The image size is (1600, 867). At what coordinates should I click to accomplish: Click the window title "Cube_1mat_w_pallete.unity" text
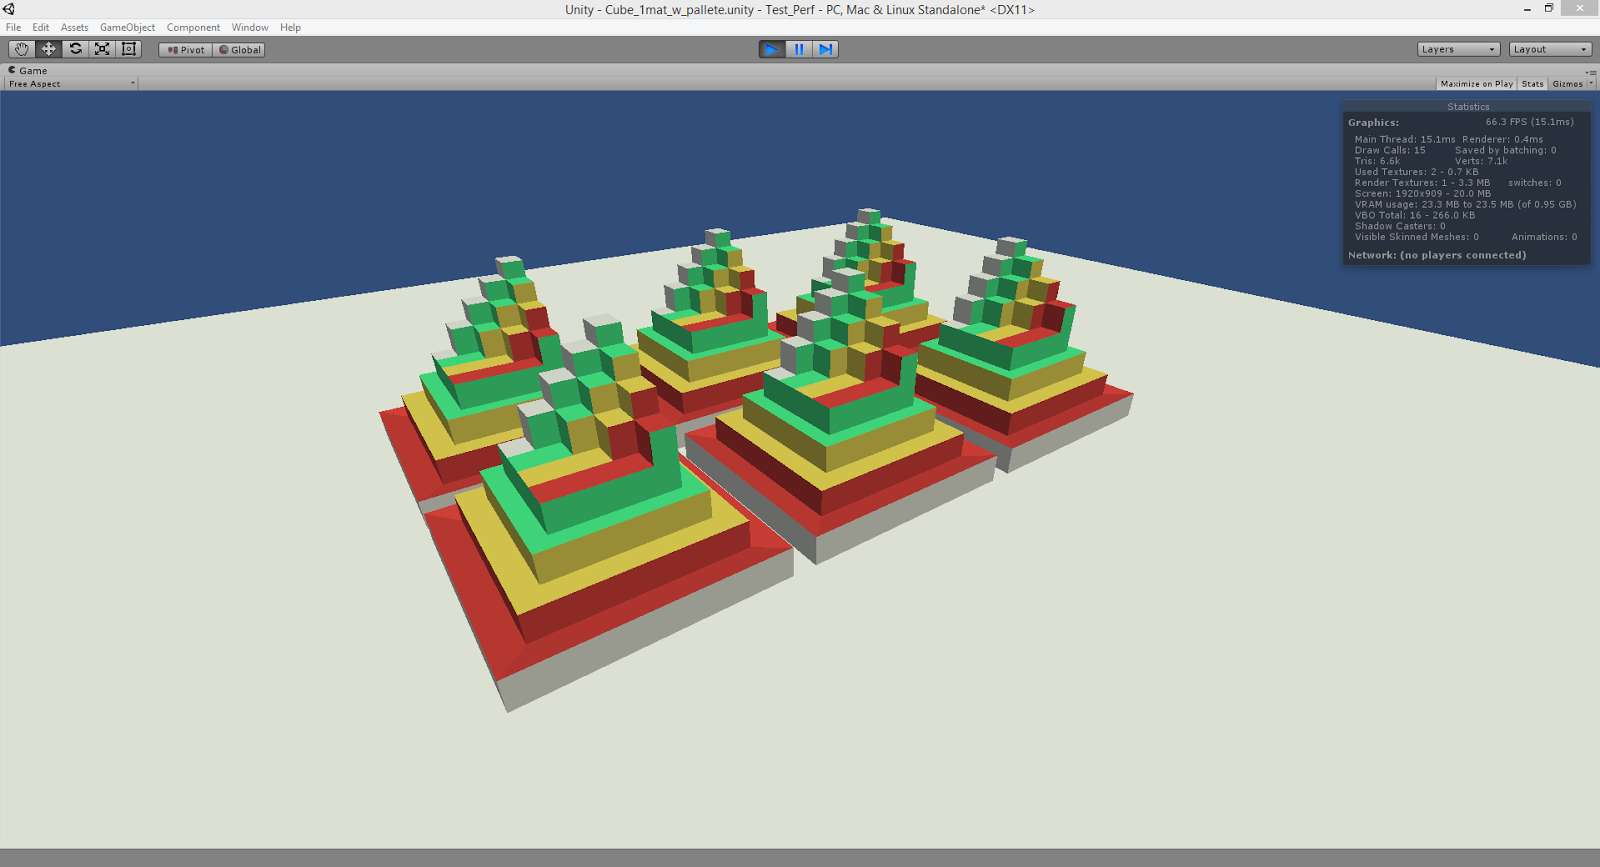(x=679, y=10)
